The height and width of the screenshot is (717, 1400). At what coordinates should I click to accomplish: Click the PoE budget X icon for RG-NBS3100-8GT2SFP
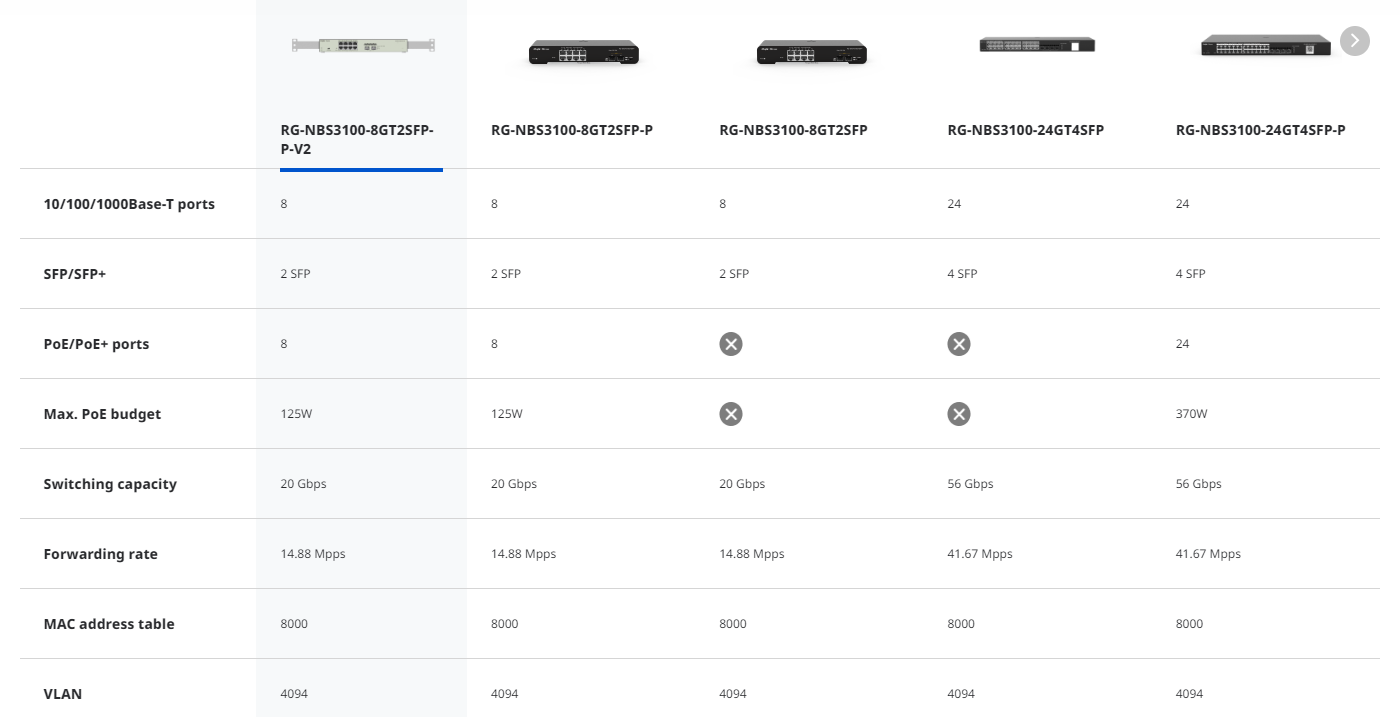point(731,414)
